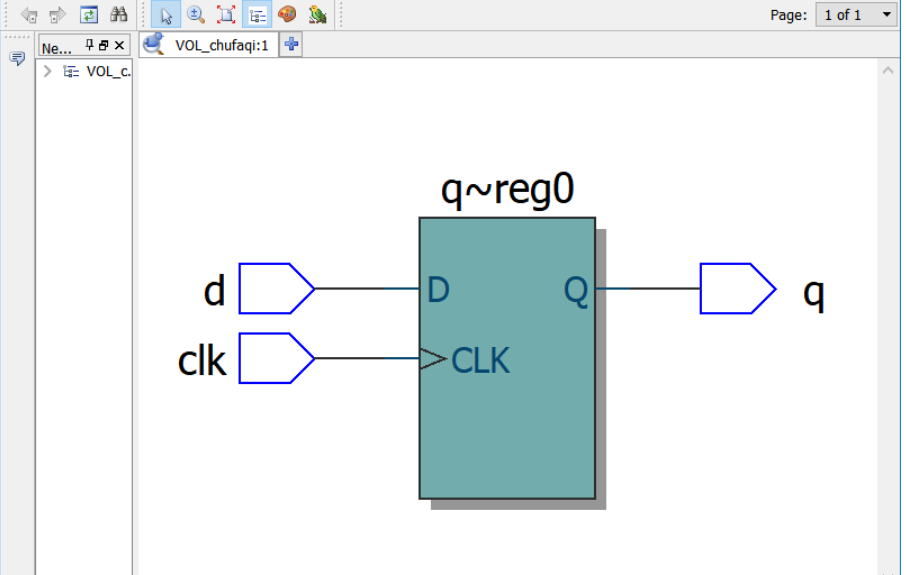
Task: Click the comment bubble icon in sidebar
Action: click(x=17, y=58)
